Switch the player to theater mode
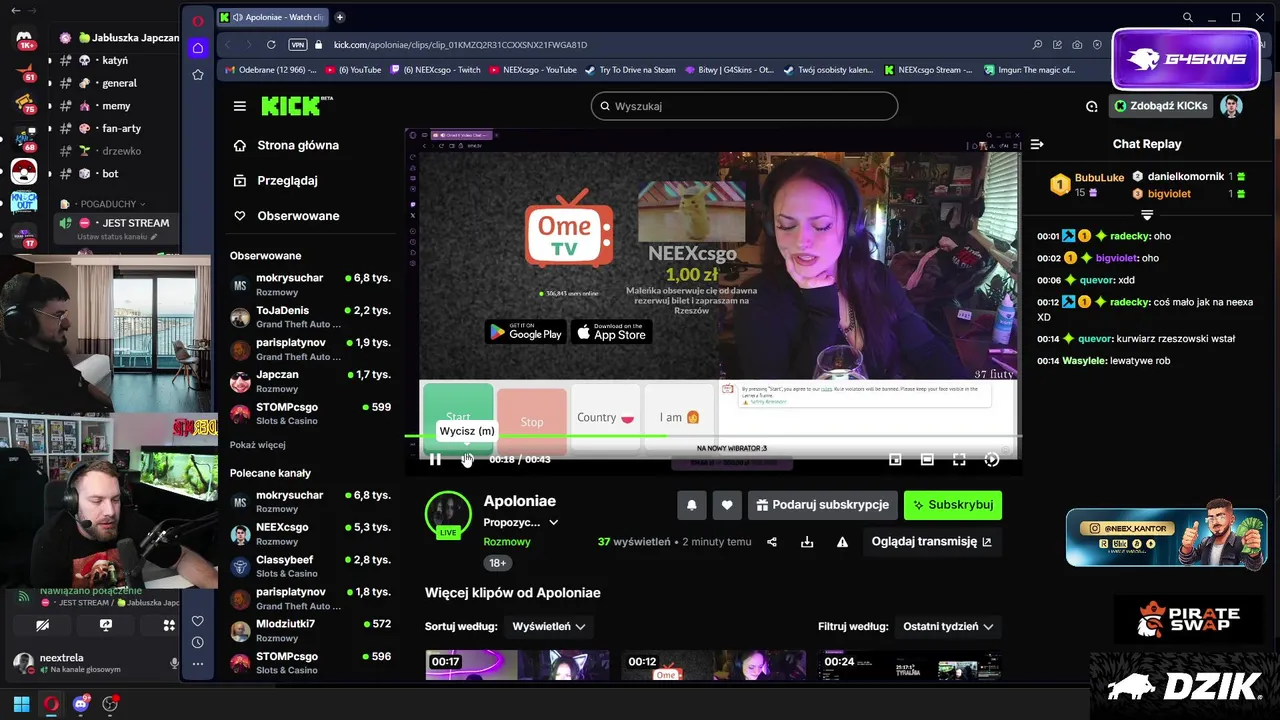This screenshot has height=720, width=1280. click(x=927, y=459)
